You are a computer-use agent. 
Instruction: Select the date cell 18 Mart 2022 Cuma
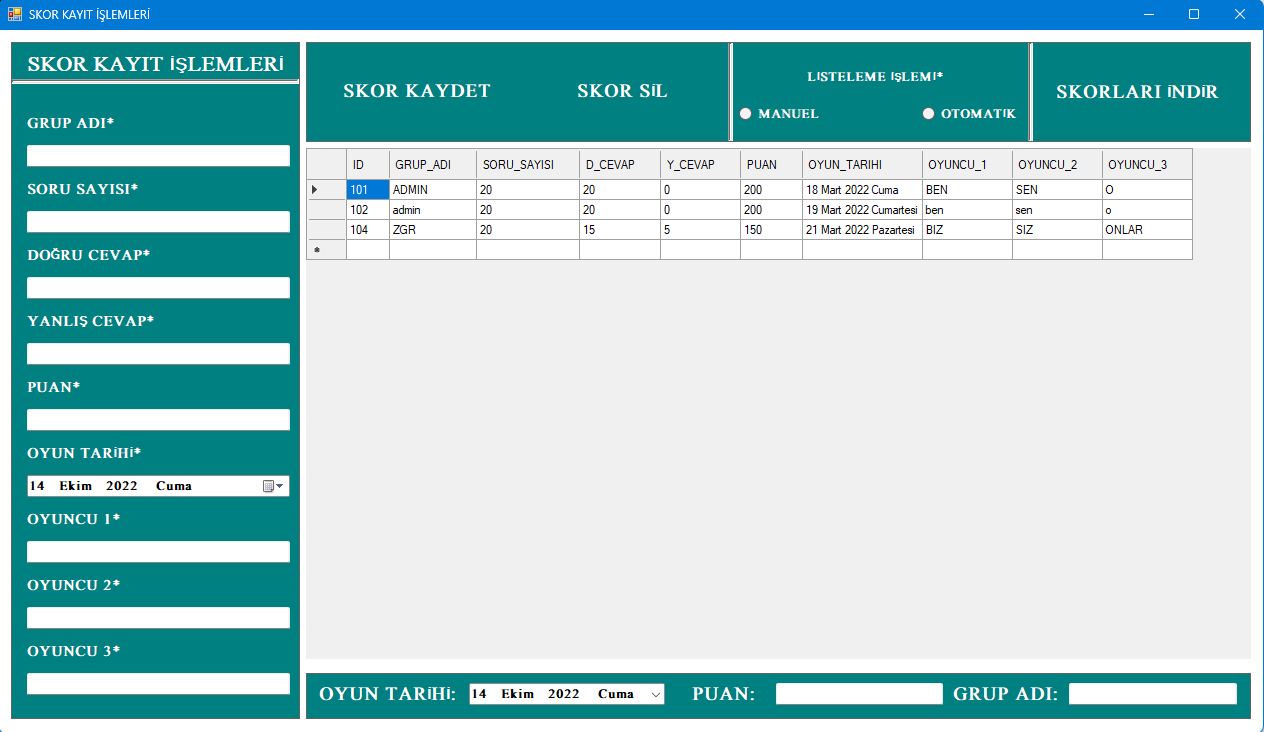click(862, 190)
